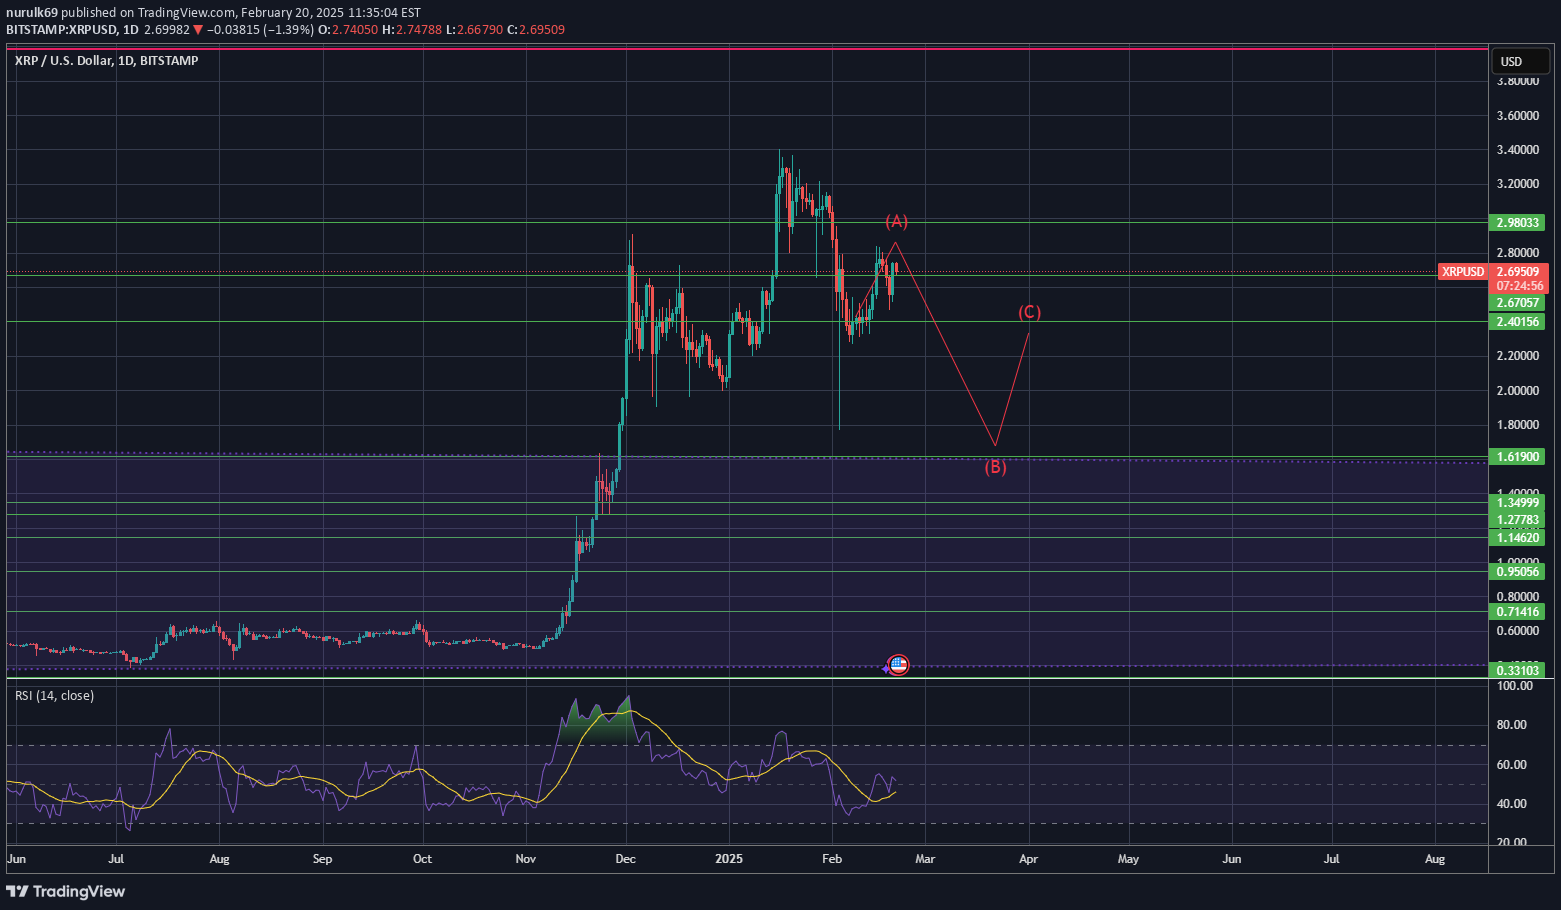1561x910 pixels.
Task: Click the 0.33103 price level label
Action: (x=1518, y=670)
